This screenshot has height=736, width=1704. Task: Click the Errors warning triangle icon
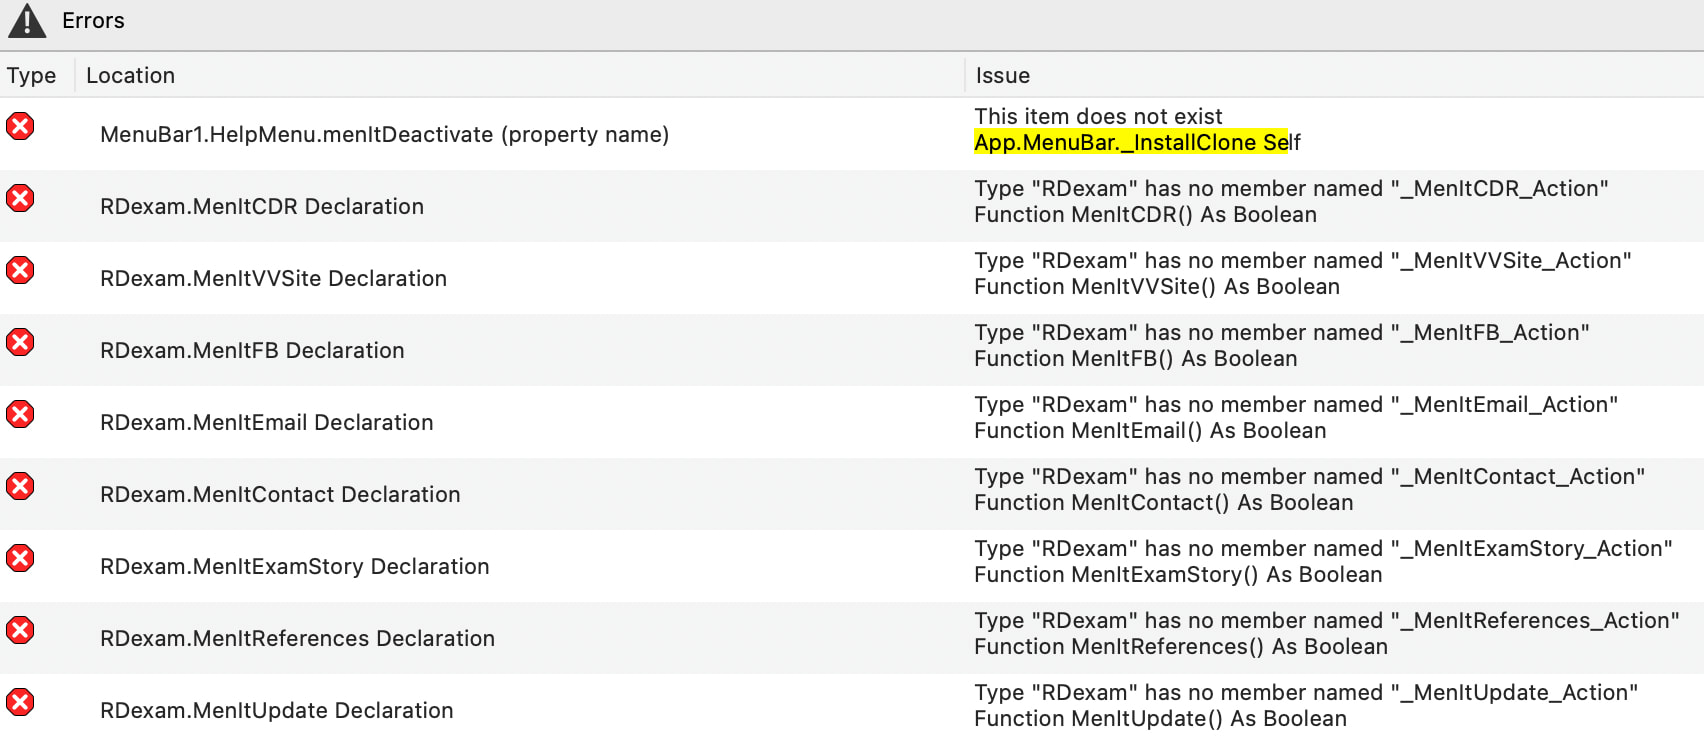(x=27, y=21)
